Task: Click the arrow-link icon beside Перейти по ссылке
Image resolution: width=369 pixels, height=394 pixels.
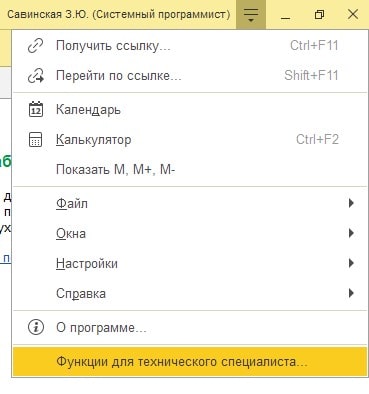Action: (36, 76)
